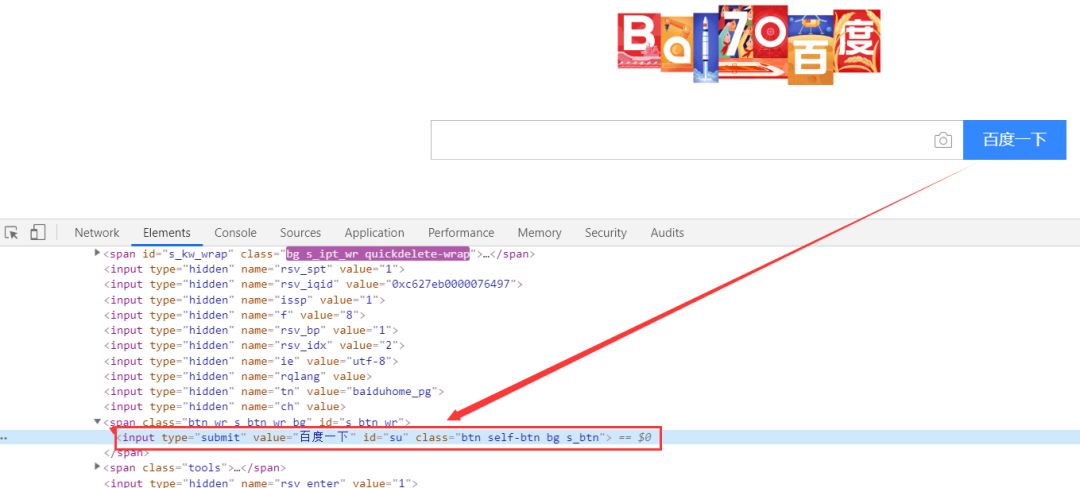Switch to the Elements tab
Viewport: 1080px width, 488px height.
tap(167, 233)
